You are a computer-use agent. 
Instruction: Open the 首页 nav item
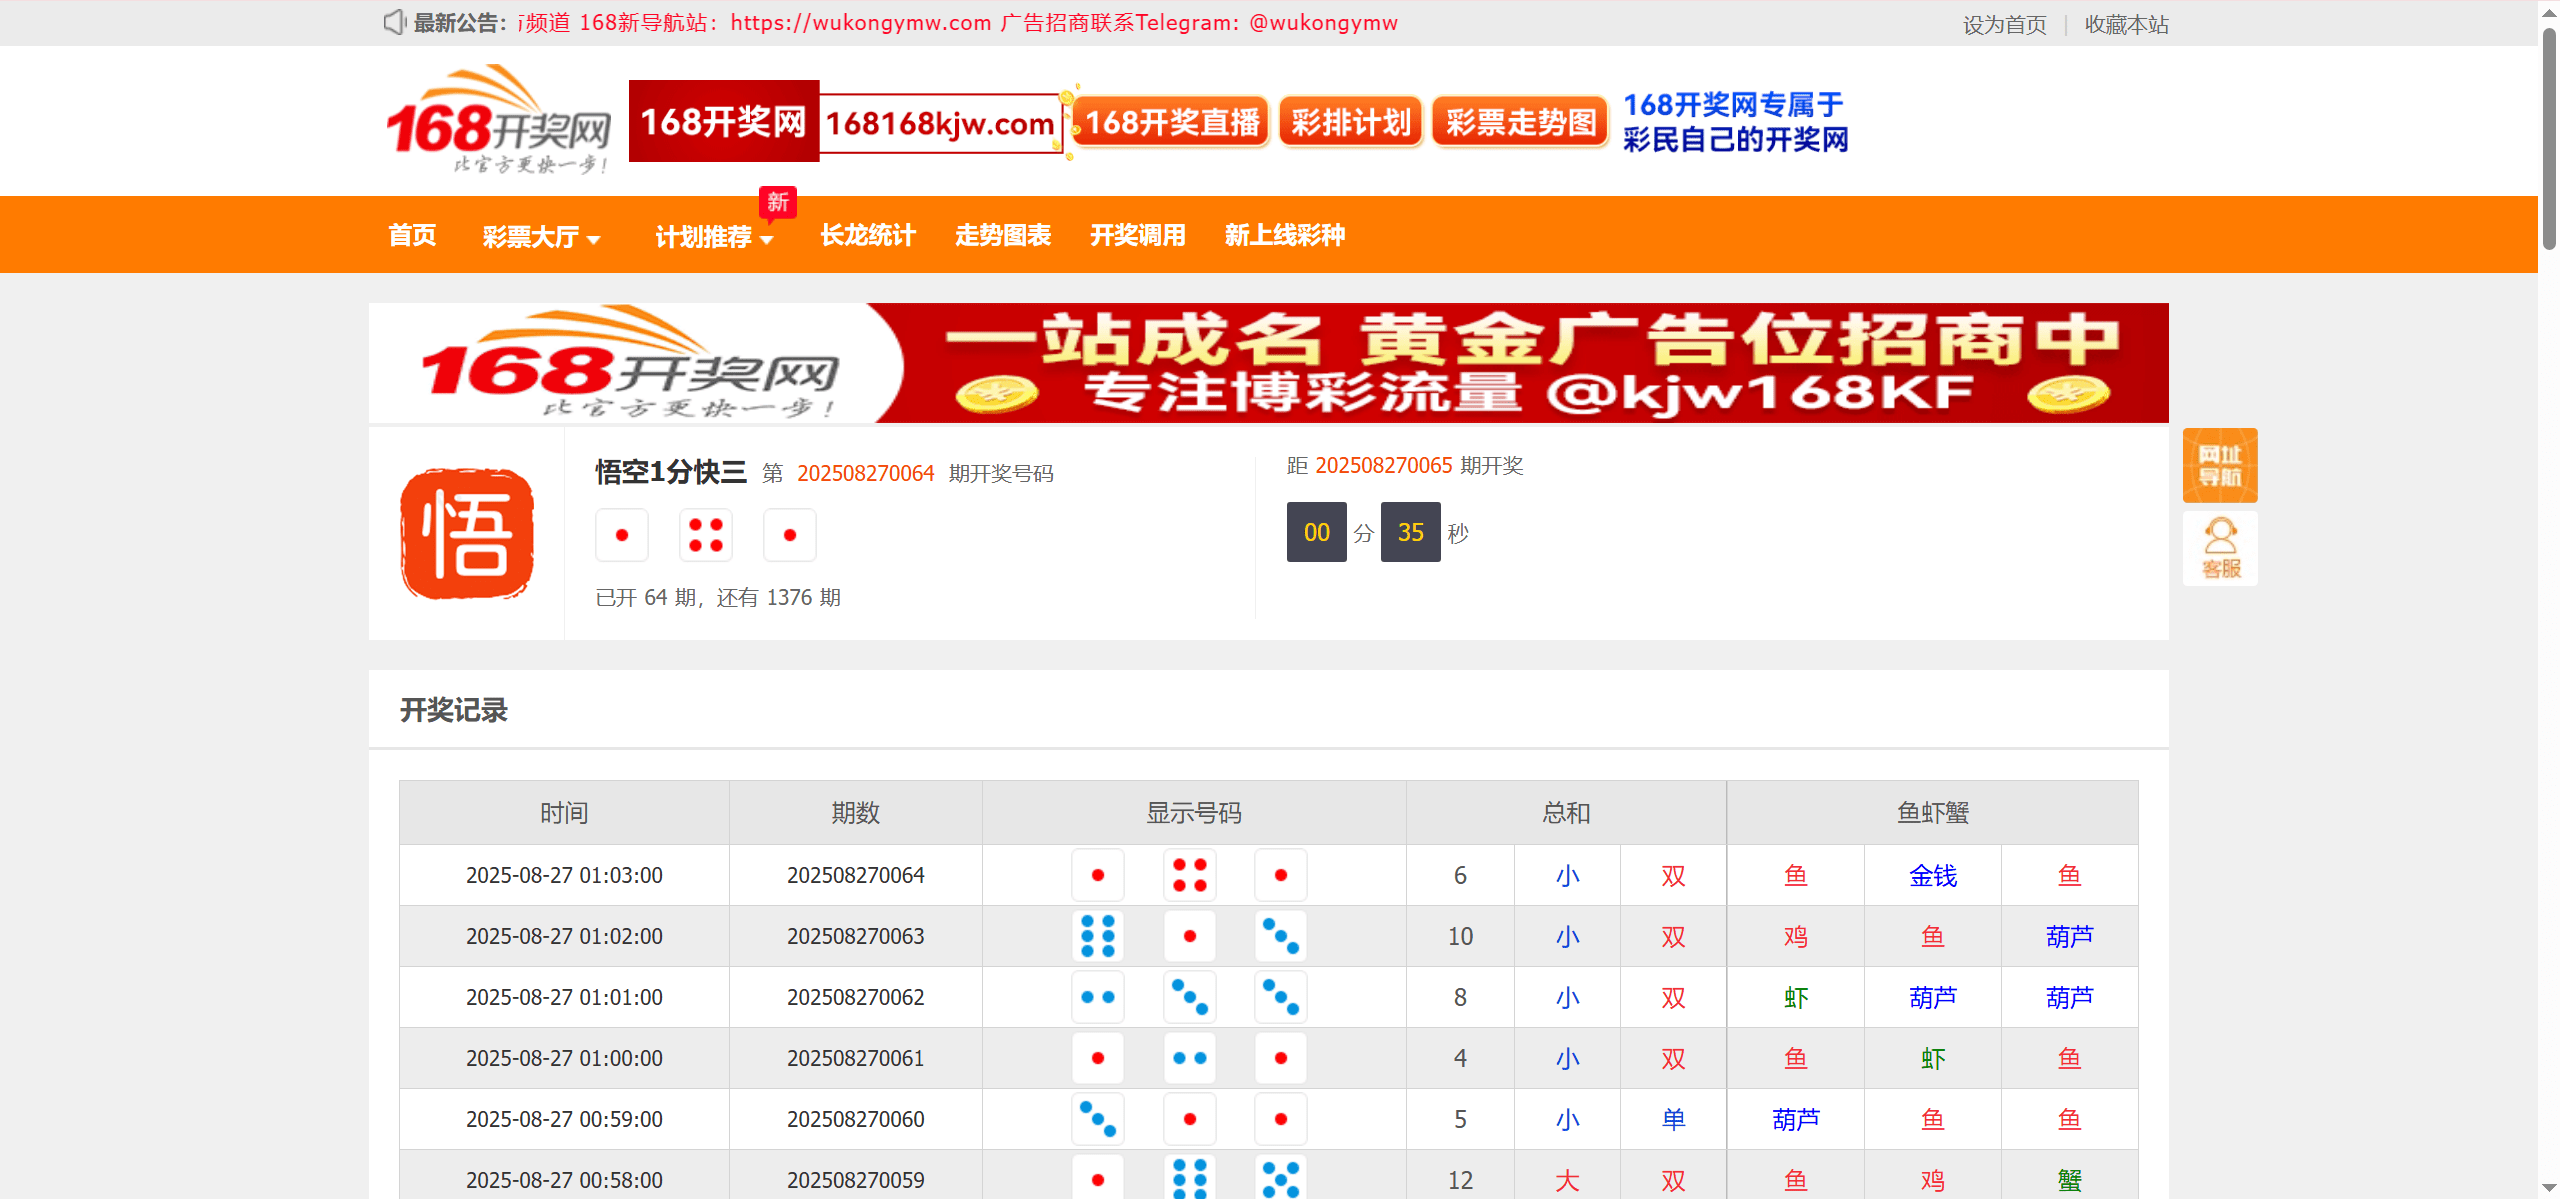412,235
